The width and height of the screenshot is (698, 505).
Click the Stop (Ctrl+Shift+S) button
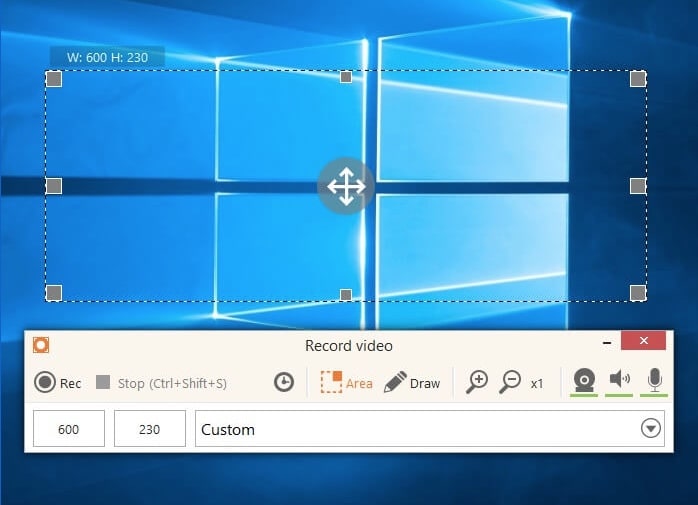coord(161,383)
